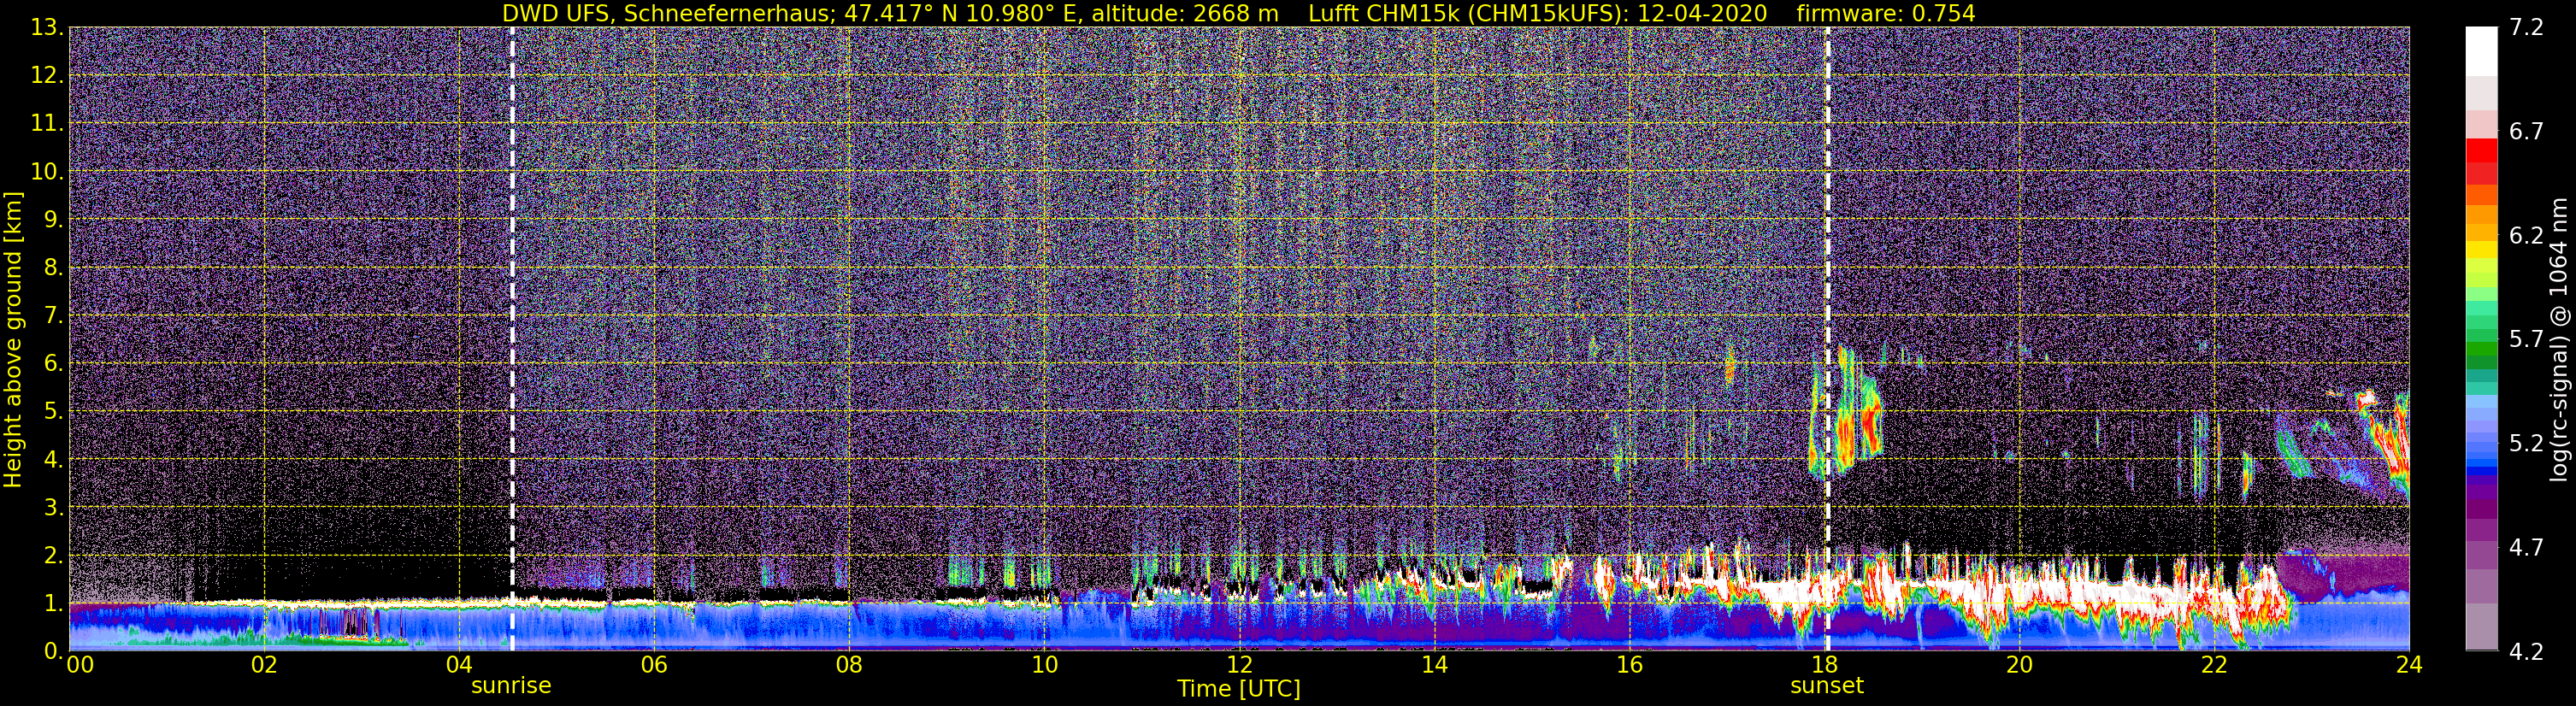
Task: Click the x-axis tick label 08
Action: pyautogui.click(x=849, y=665)
